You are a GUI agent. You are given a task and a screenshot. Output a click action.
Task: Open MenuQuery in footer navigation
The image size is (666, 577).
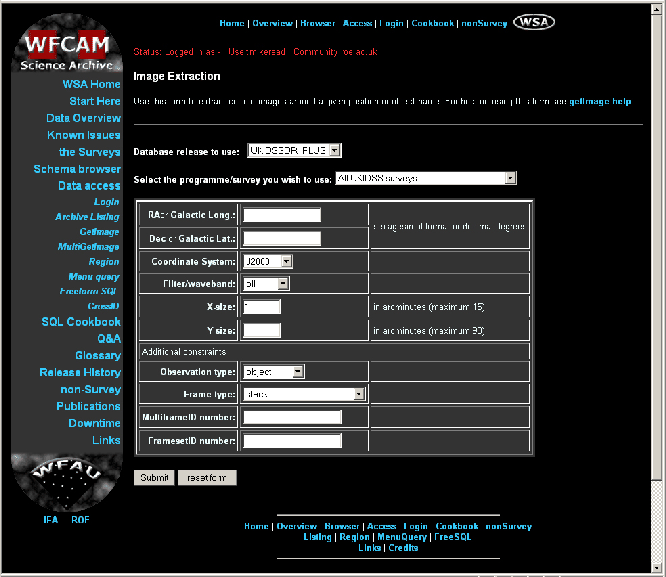pyautogui.click(x=402, y=537)
